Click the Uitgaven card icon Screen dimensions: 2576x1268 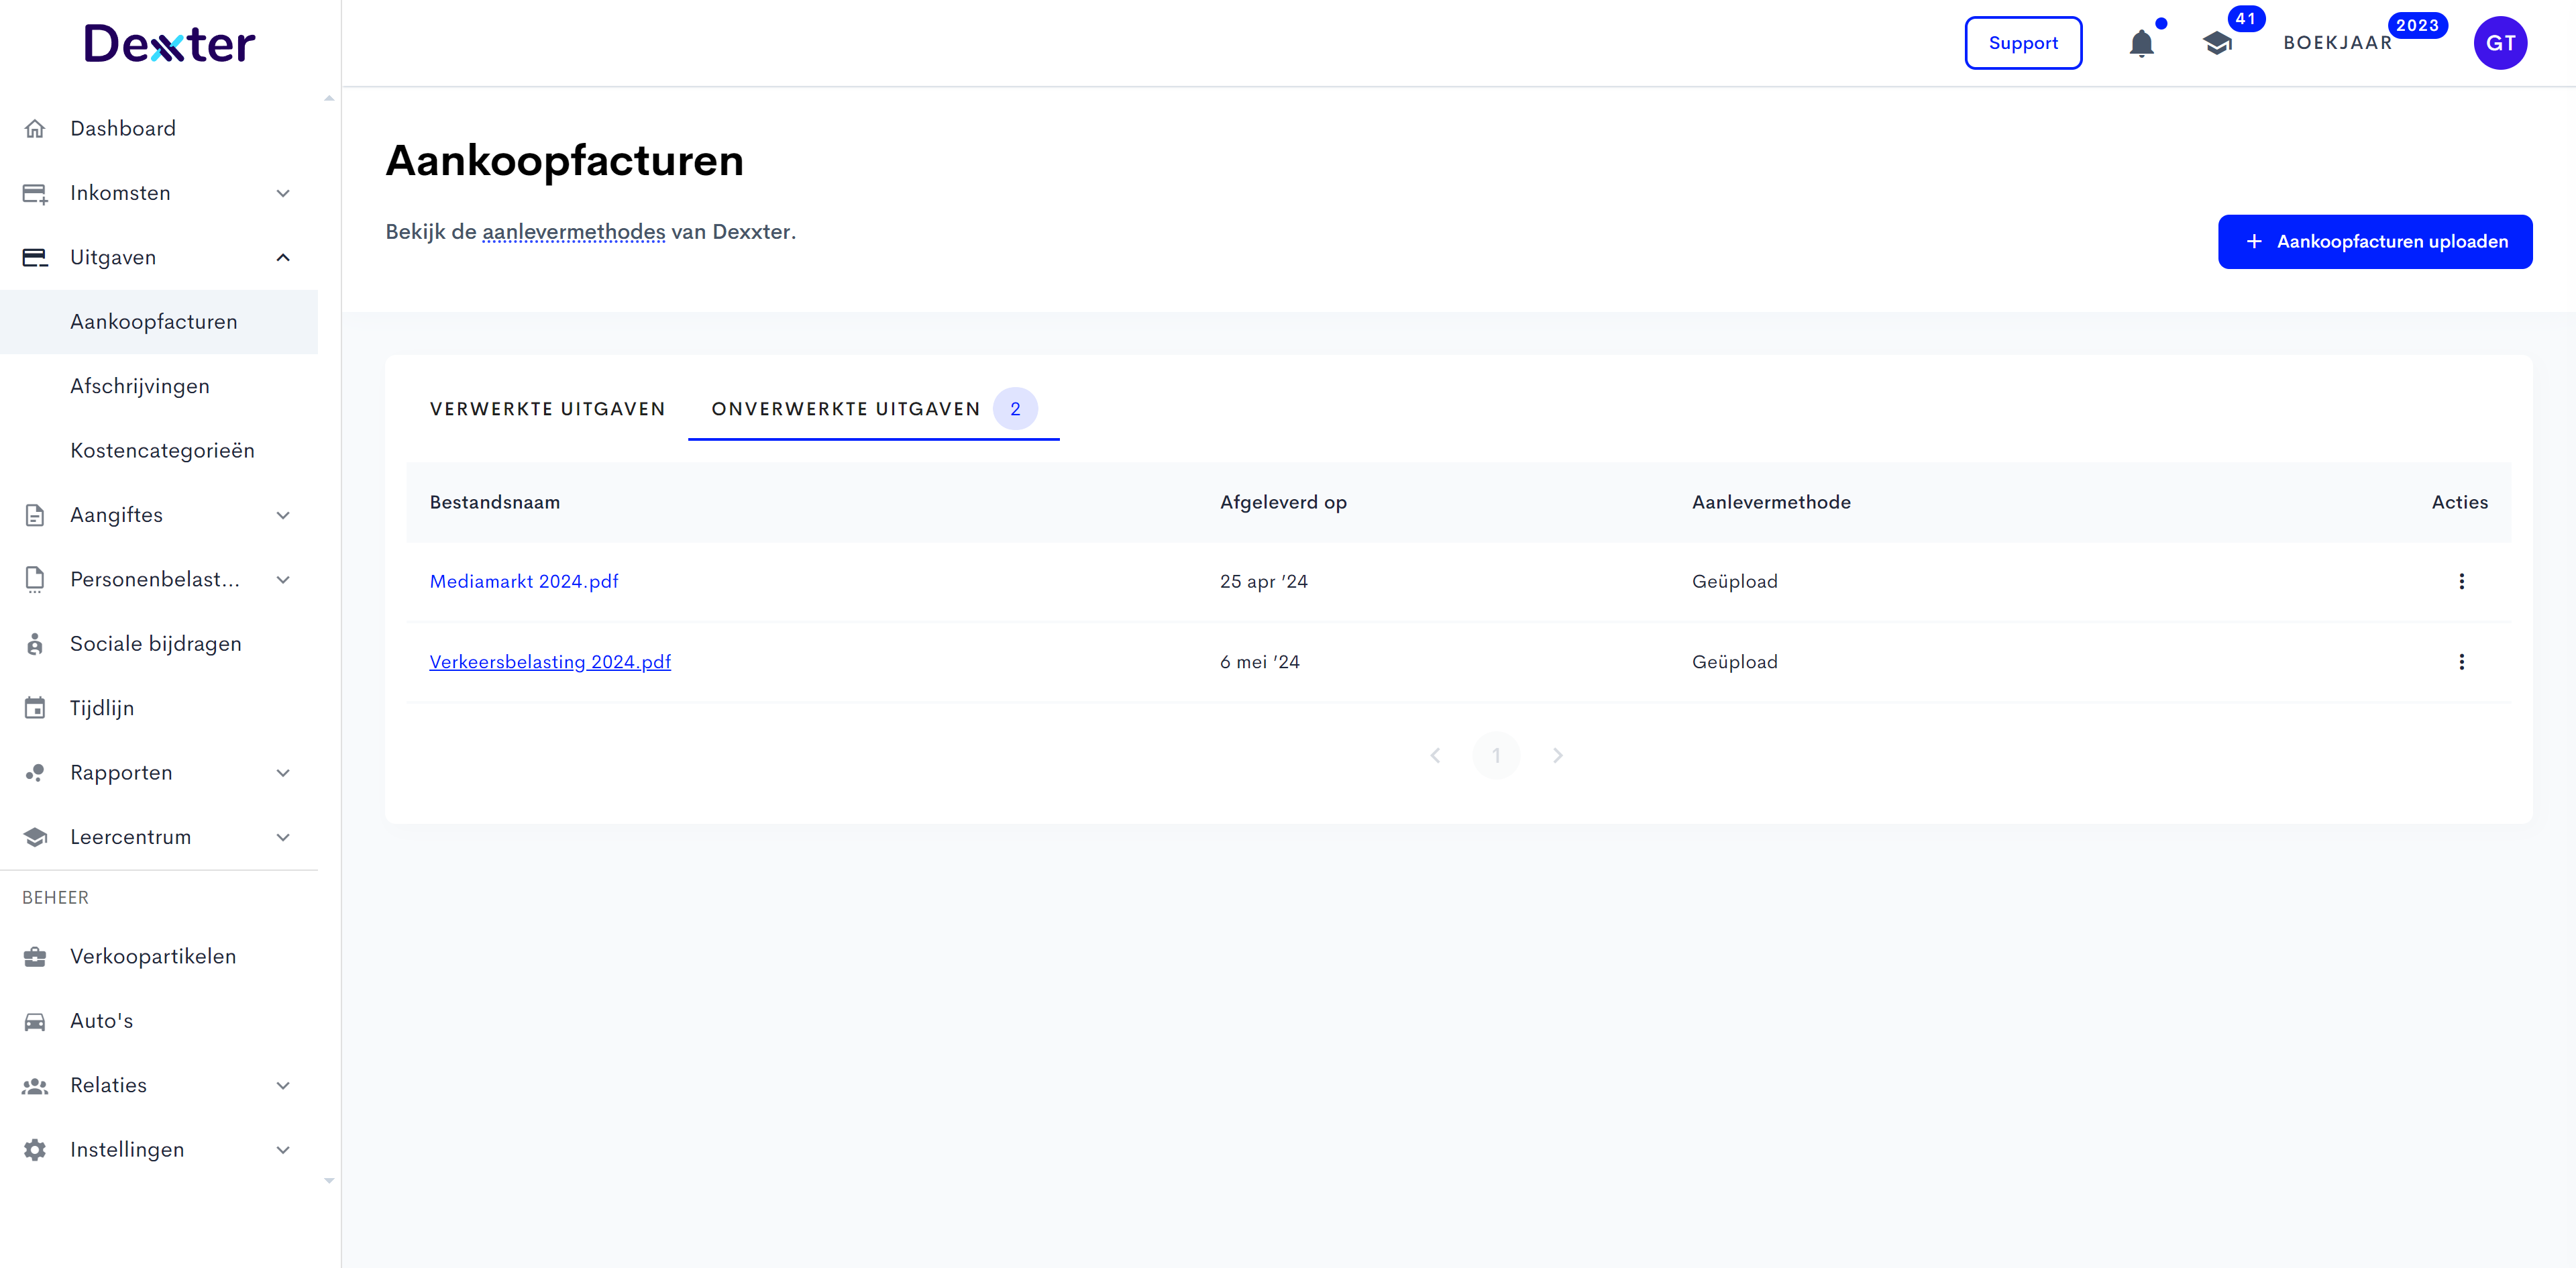point(35,257)
